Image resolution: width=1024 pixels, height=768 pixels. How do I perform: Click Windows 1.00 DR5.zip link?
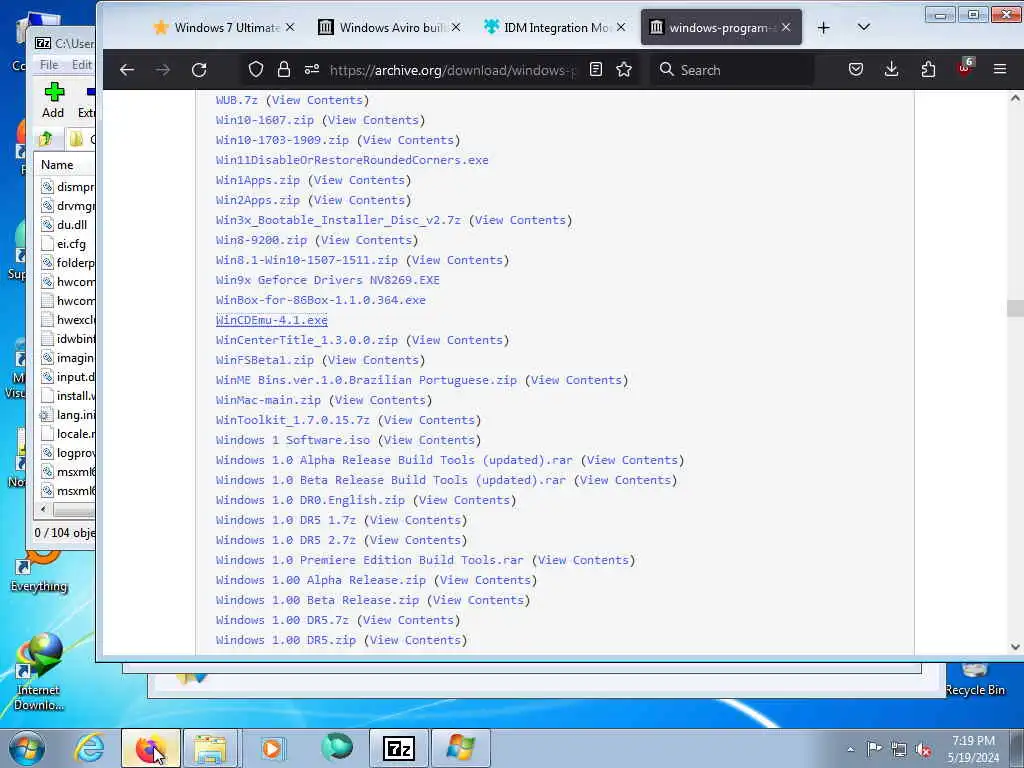click(286, 640)
